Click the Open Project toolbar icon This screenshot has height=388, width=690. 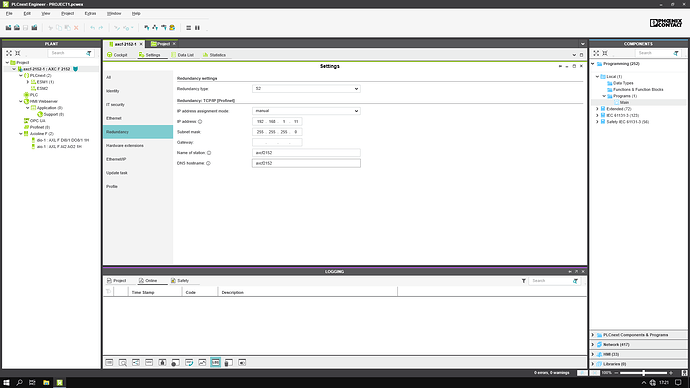pyautogui.click(x=17, y=28)
